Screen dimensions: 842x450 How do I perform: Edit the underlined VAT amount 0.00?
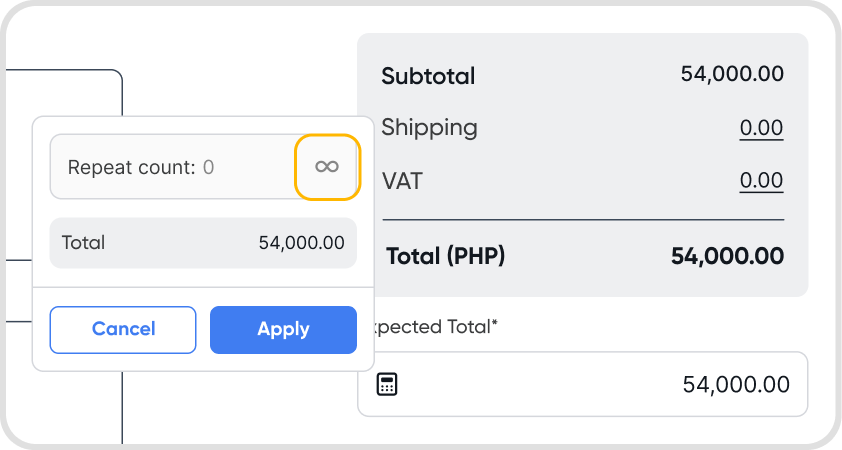[761, 181]
